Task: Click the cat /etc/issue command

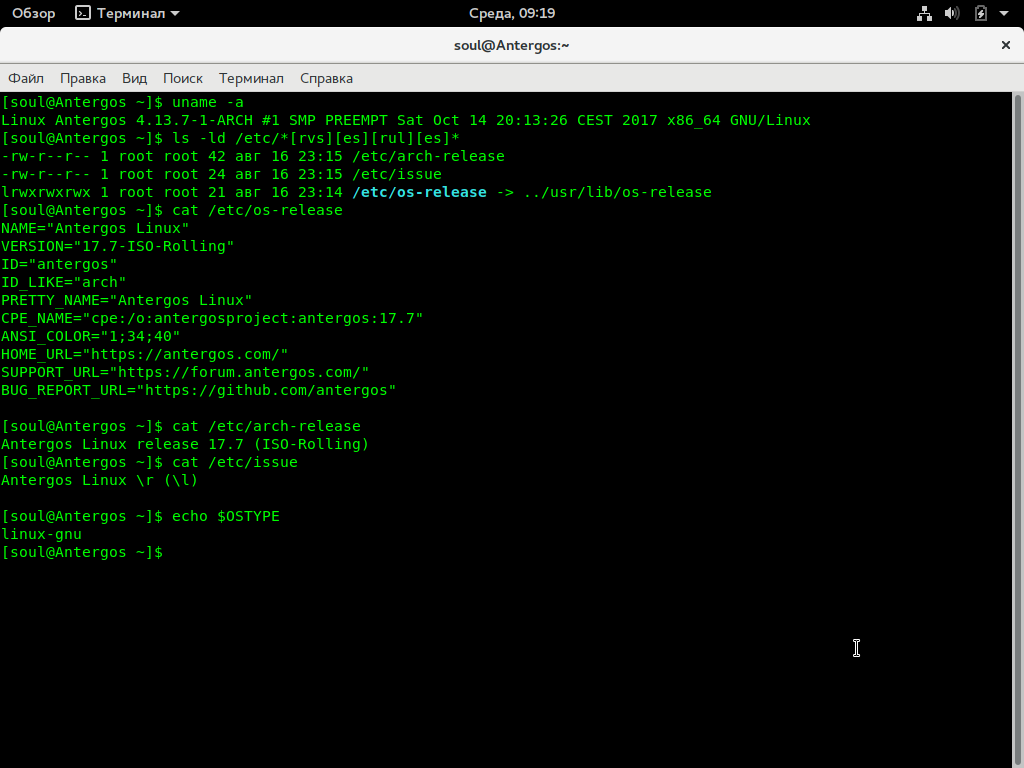Action: coord(234,462)
